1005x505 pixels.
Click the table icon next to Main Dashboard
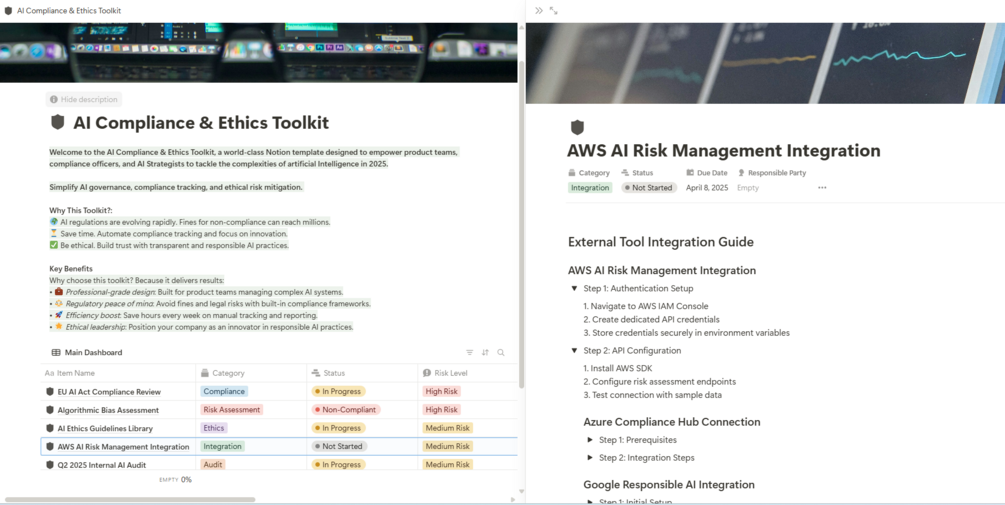coord(56,352)
